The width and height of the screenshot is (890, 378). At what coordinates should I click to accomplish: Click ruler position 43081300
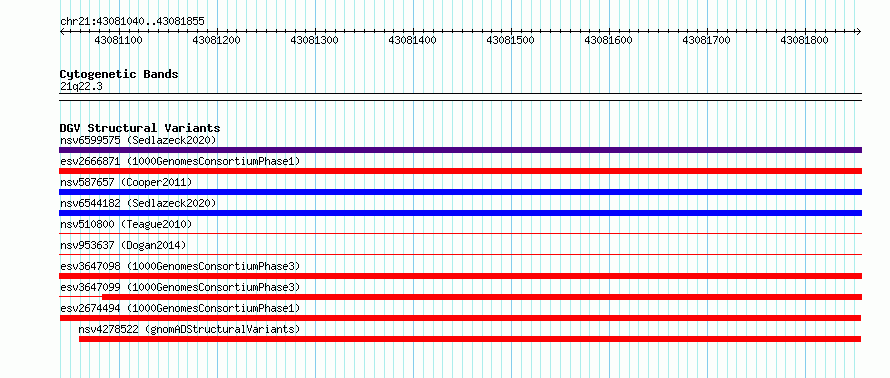click(x=314, y=41)
